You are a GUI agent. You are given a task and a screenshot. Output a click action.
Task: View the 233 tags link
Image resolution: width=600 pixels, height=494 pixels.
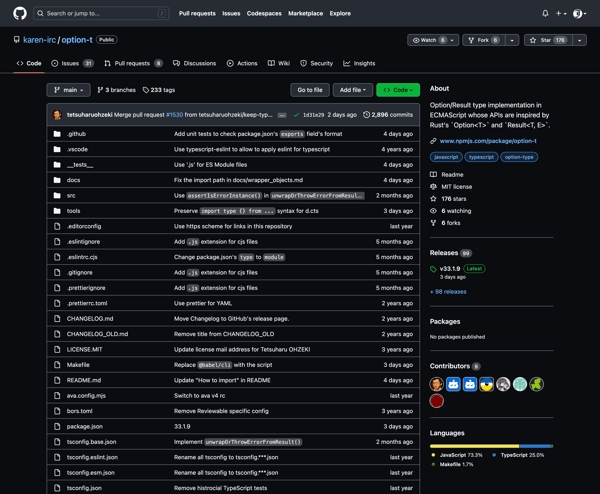point(159,90)
